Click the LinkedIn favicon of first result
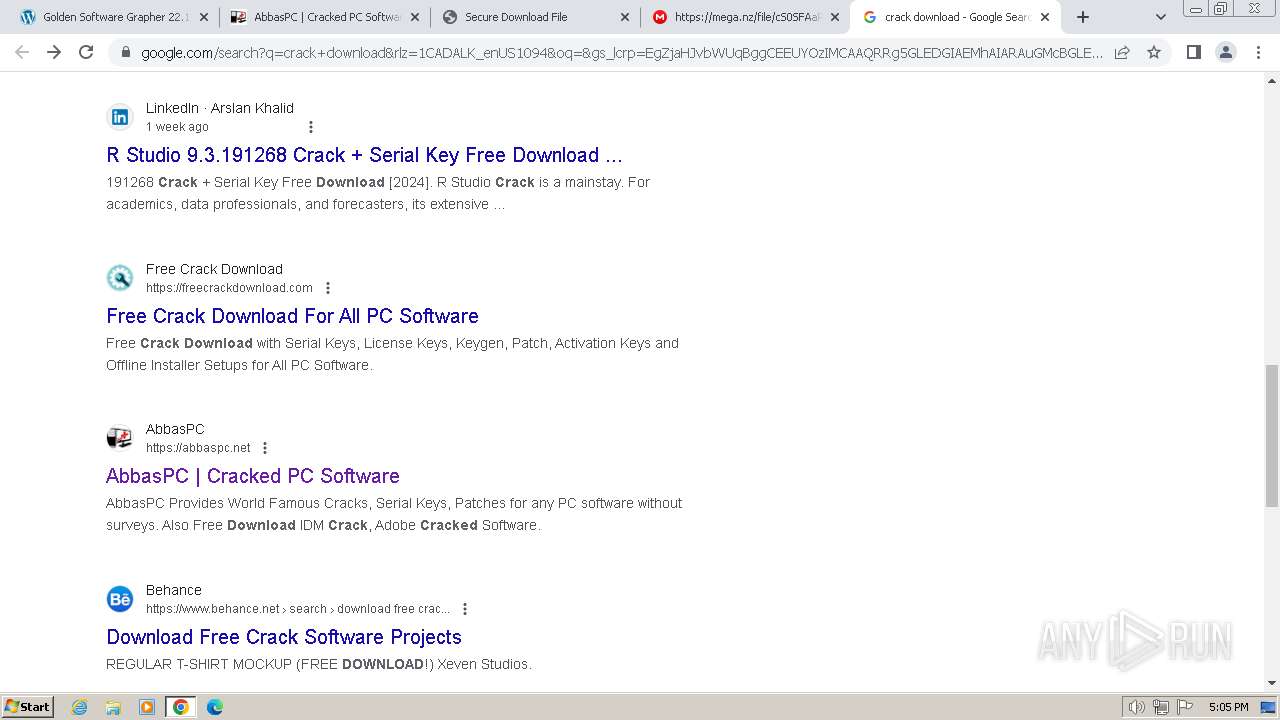The width and height of the screenshot is (1280, 720). pos(120,117)
